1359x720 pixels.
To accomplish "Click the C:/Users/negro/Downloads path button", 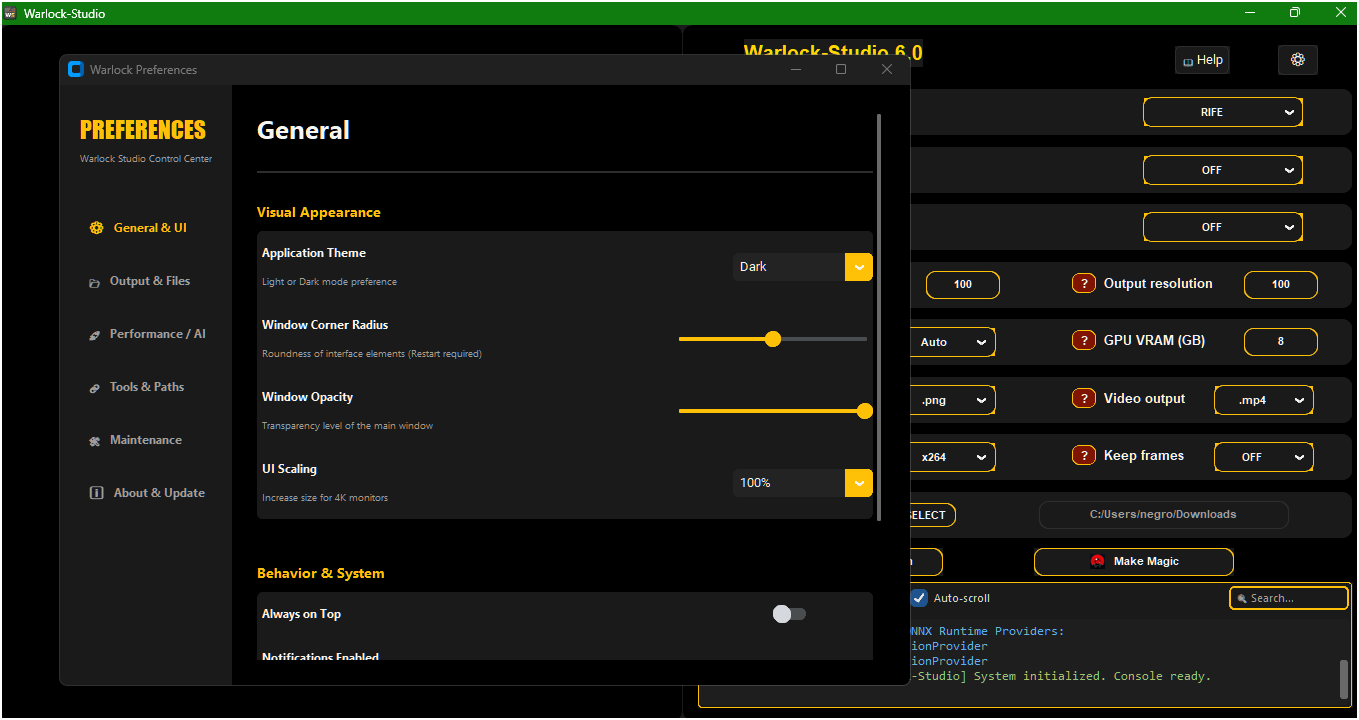I will (1164, 515).
